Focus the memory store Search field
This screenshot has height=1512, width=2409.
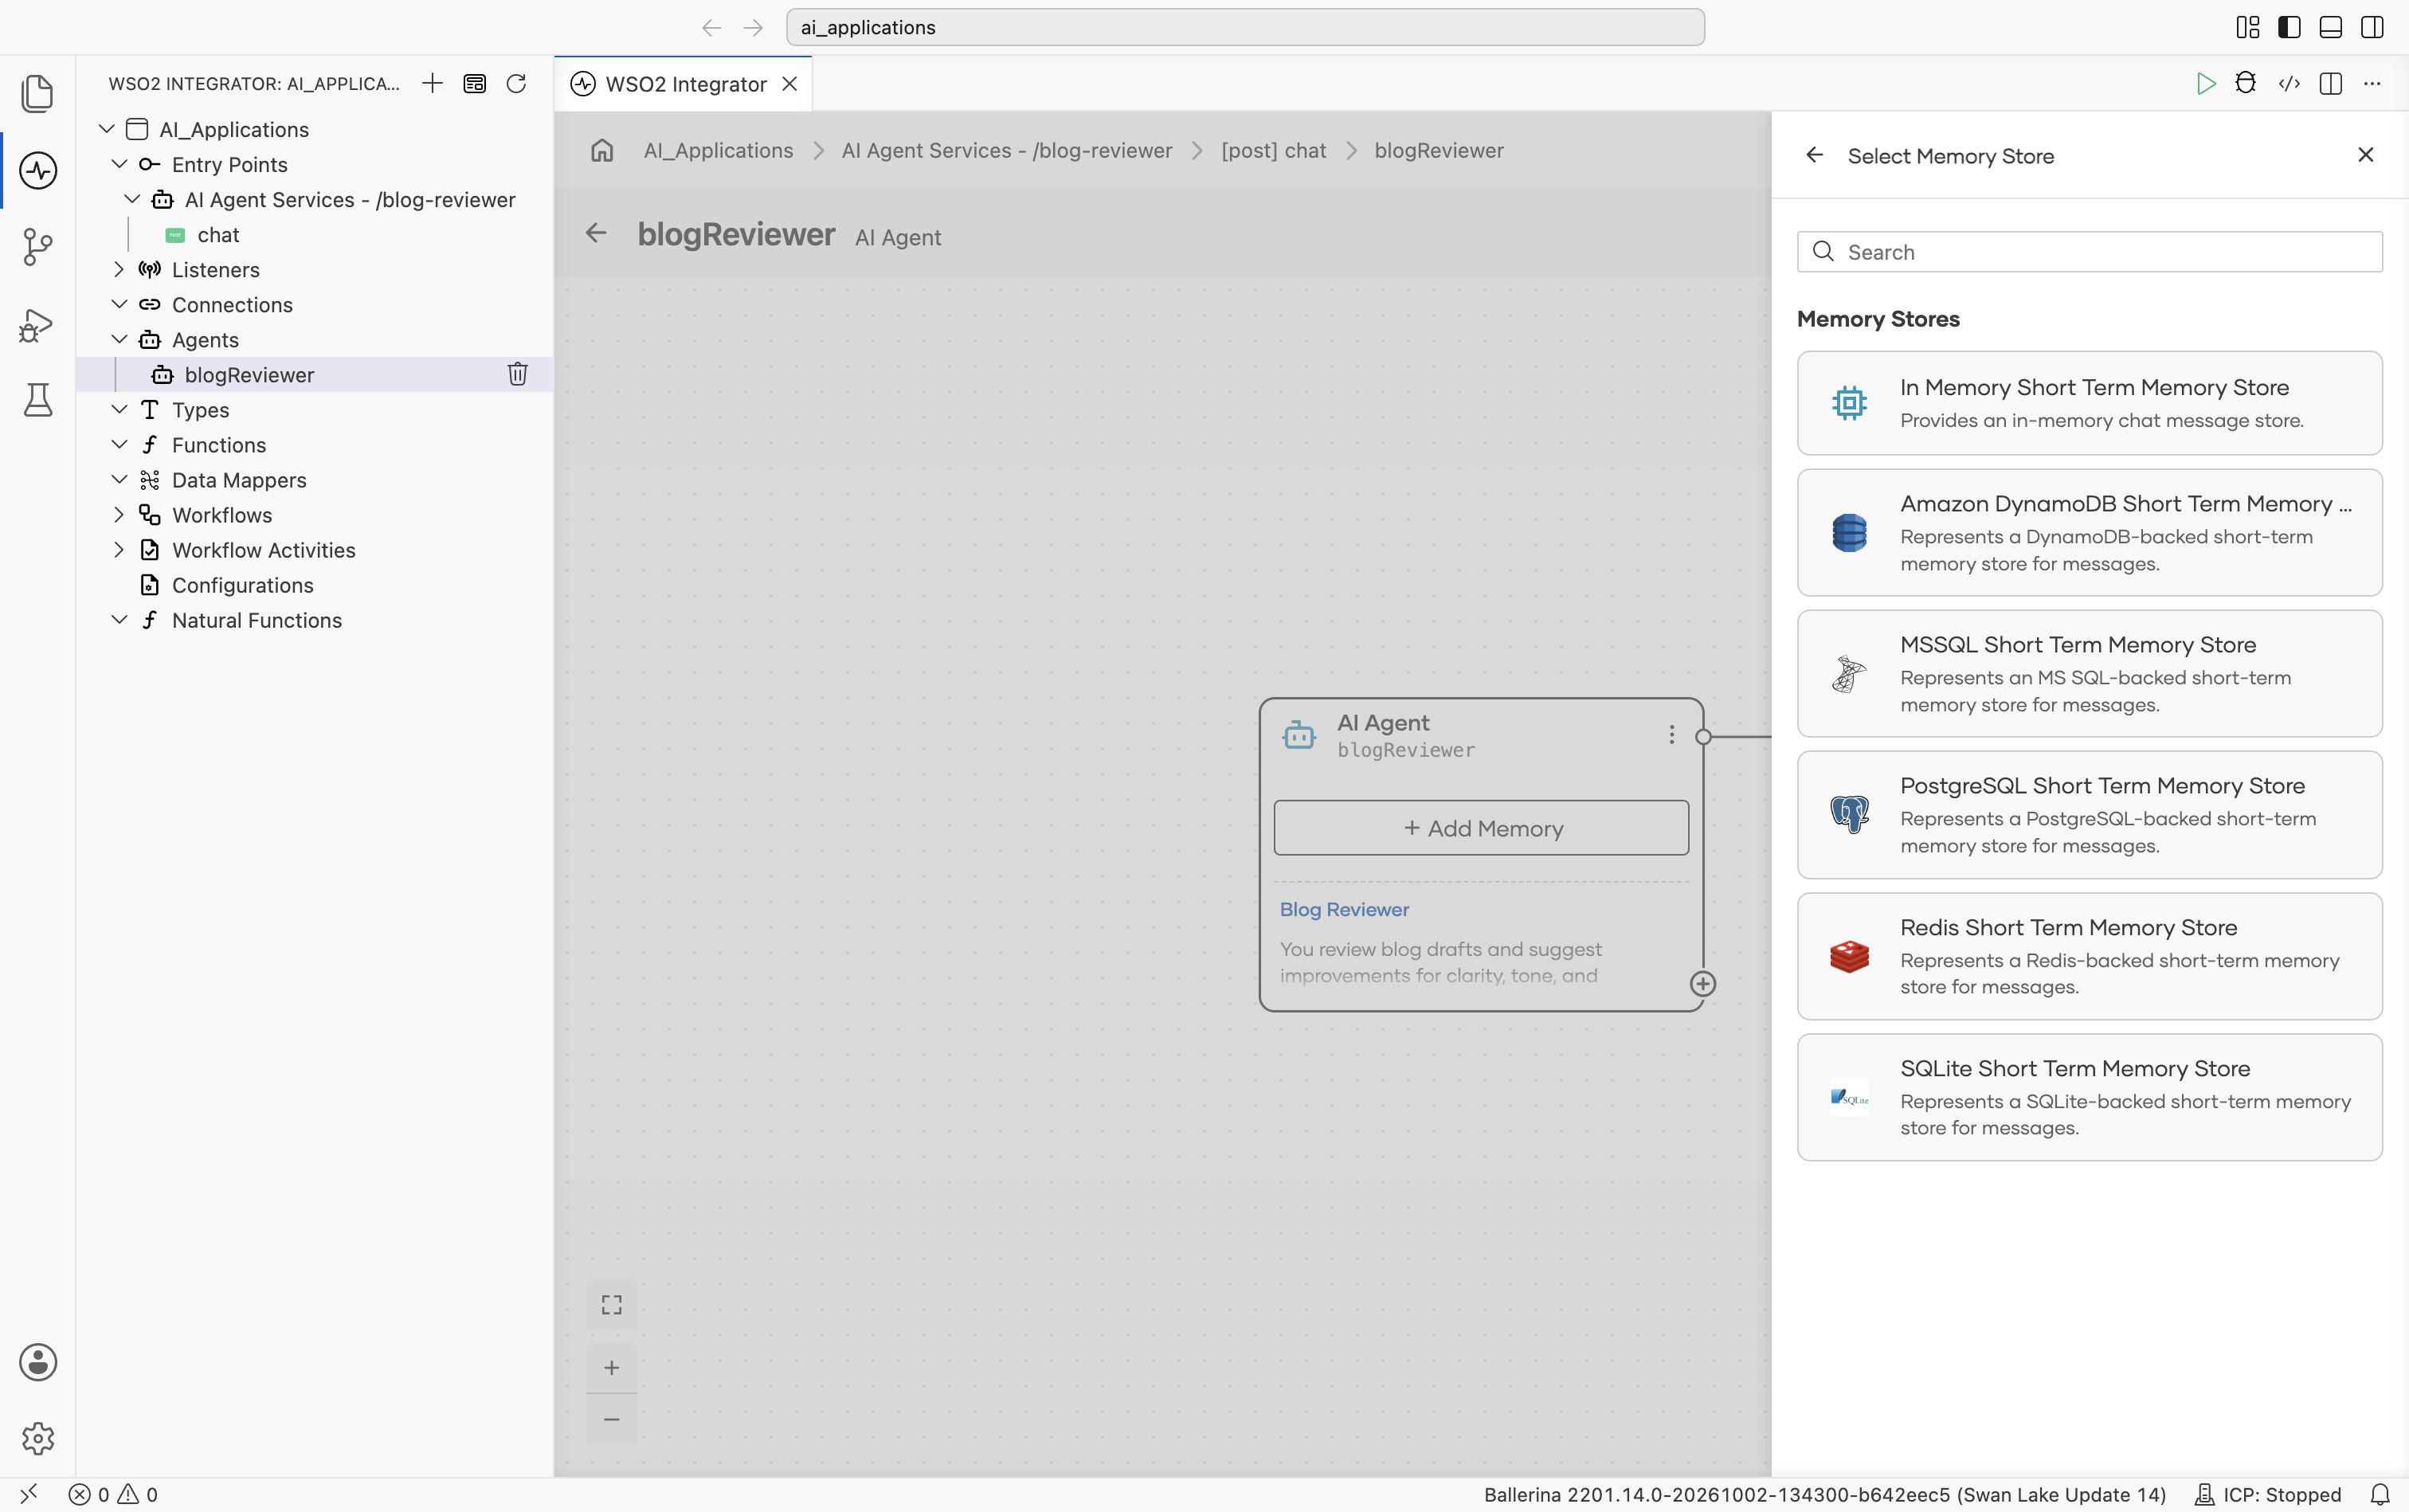point(2089,252)
